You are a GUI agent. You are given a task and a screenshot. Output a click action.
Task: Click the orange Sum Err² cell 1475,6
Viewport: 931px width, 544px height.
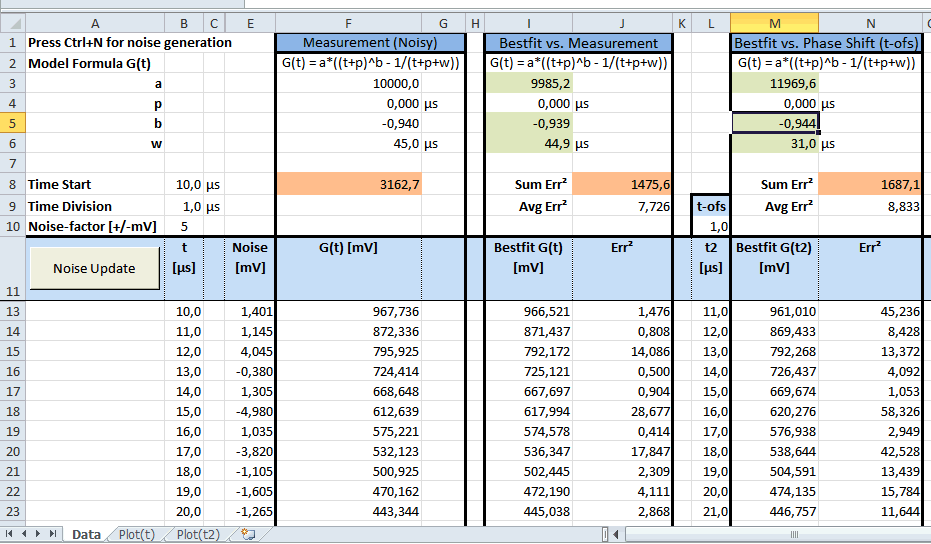tap(622, 184)
